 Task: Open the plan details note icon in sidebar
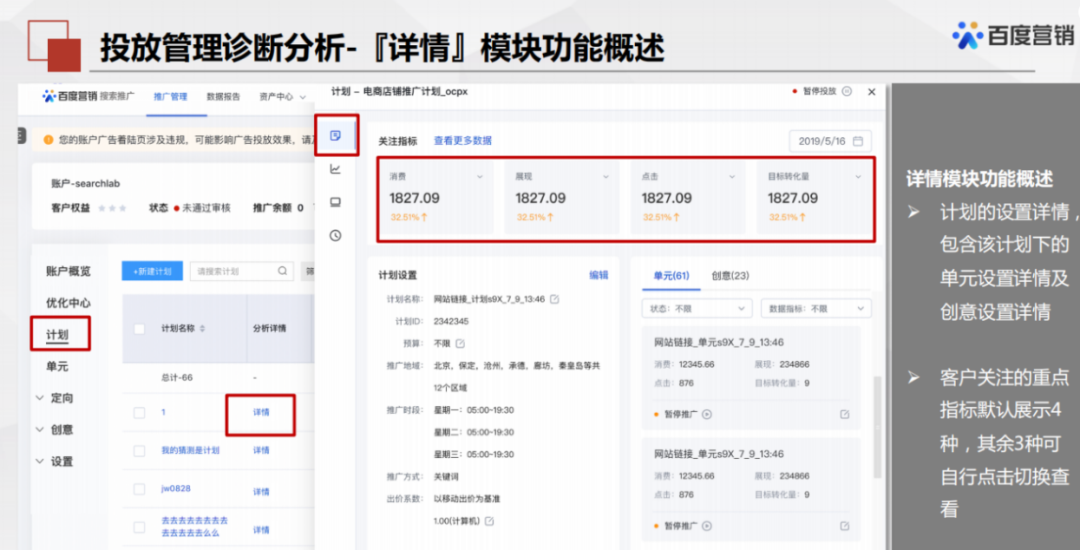tap(336, 135)
